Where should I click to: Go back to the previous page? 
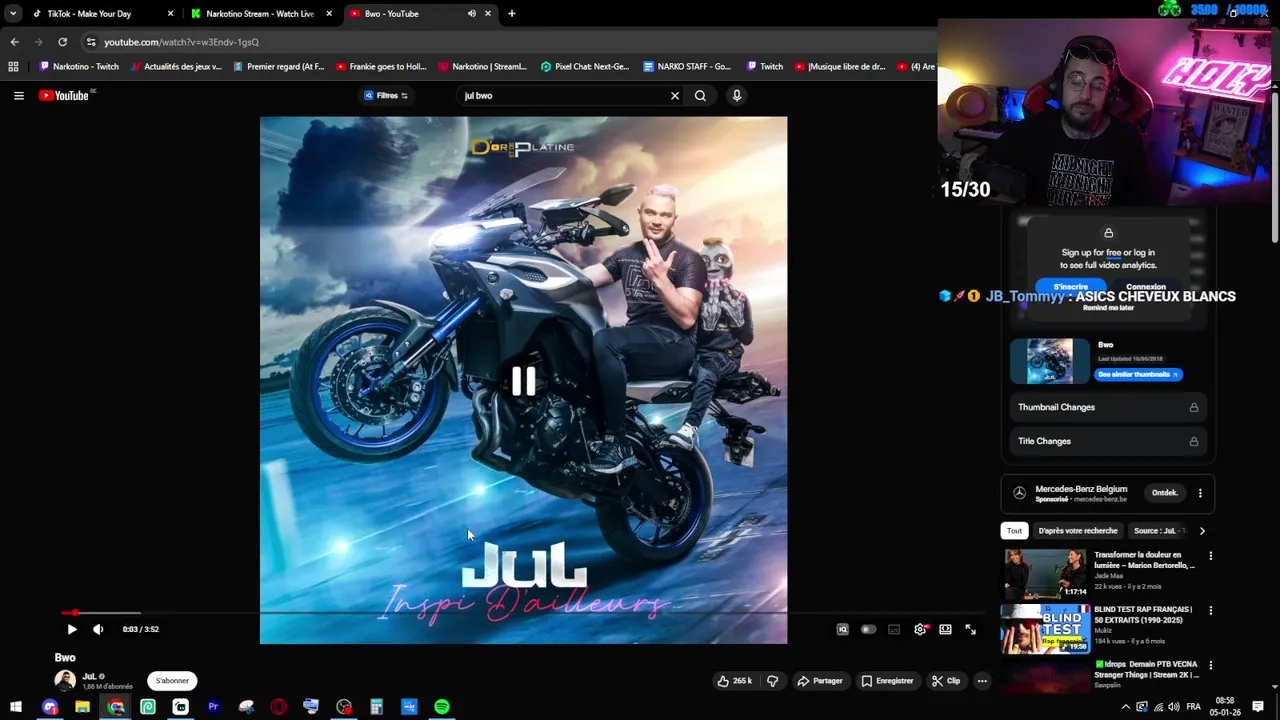pyautogui.click(x=14, y=42)
